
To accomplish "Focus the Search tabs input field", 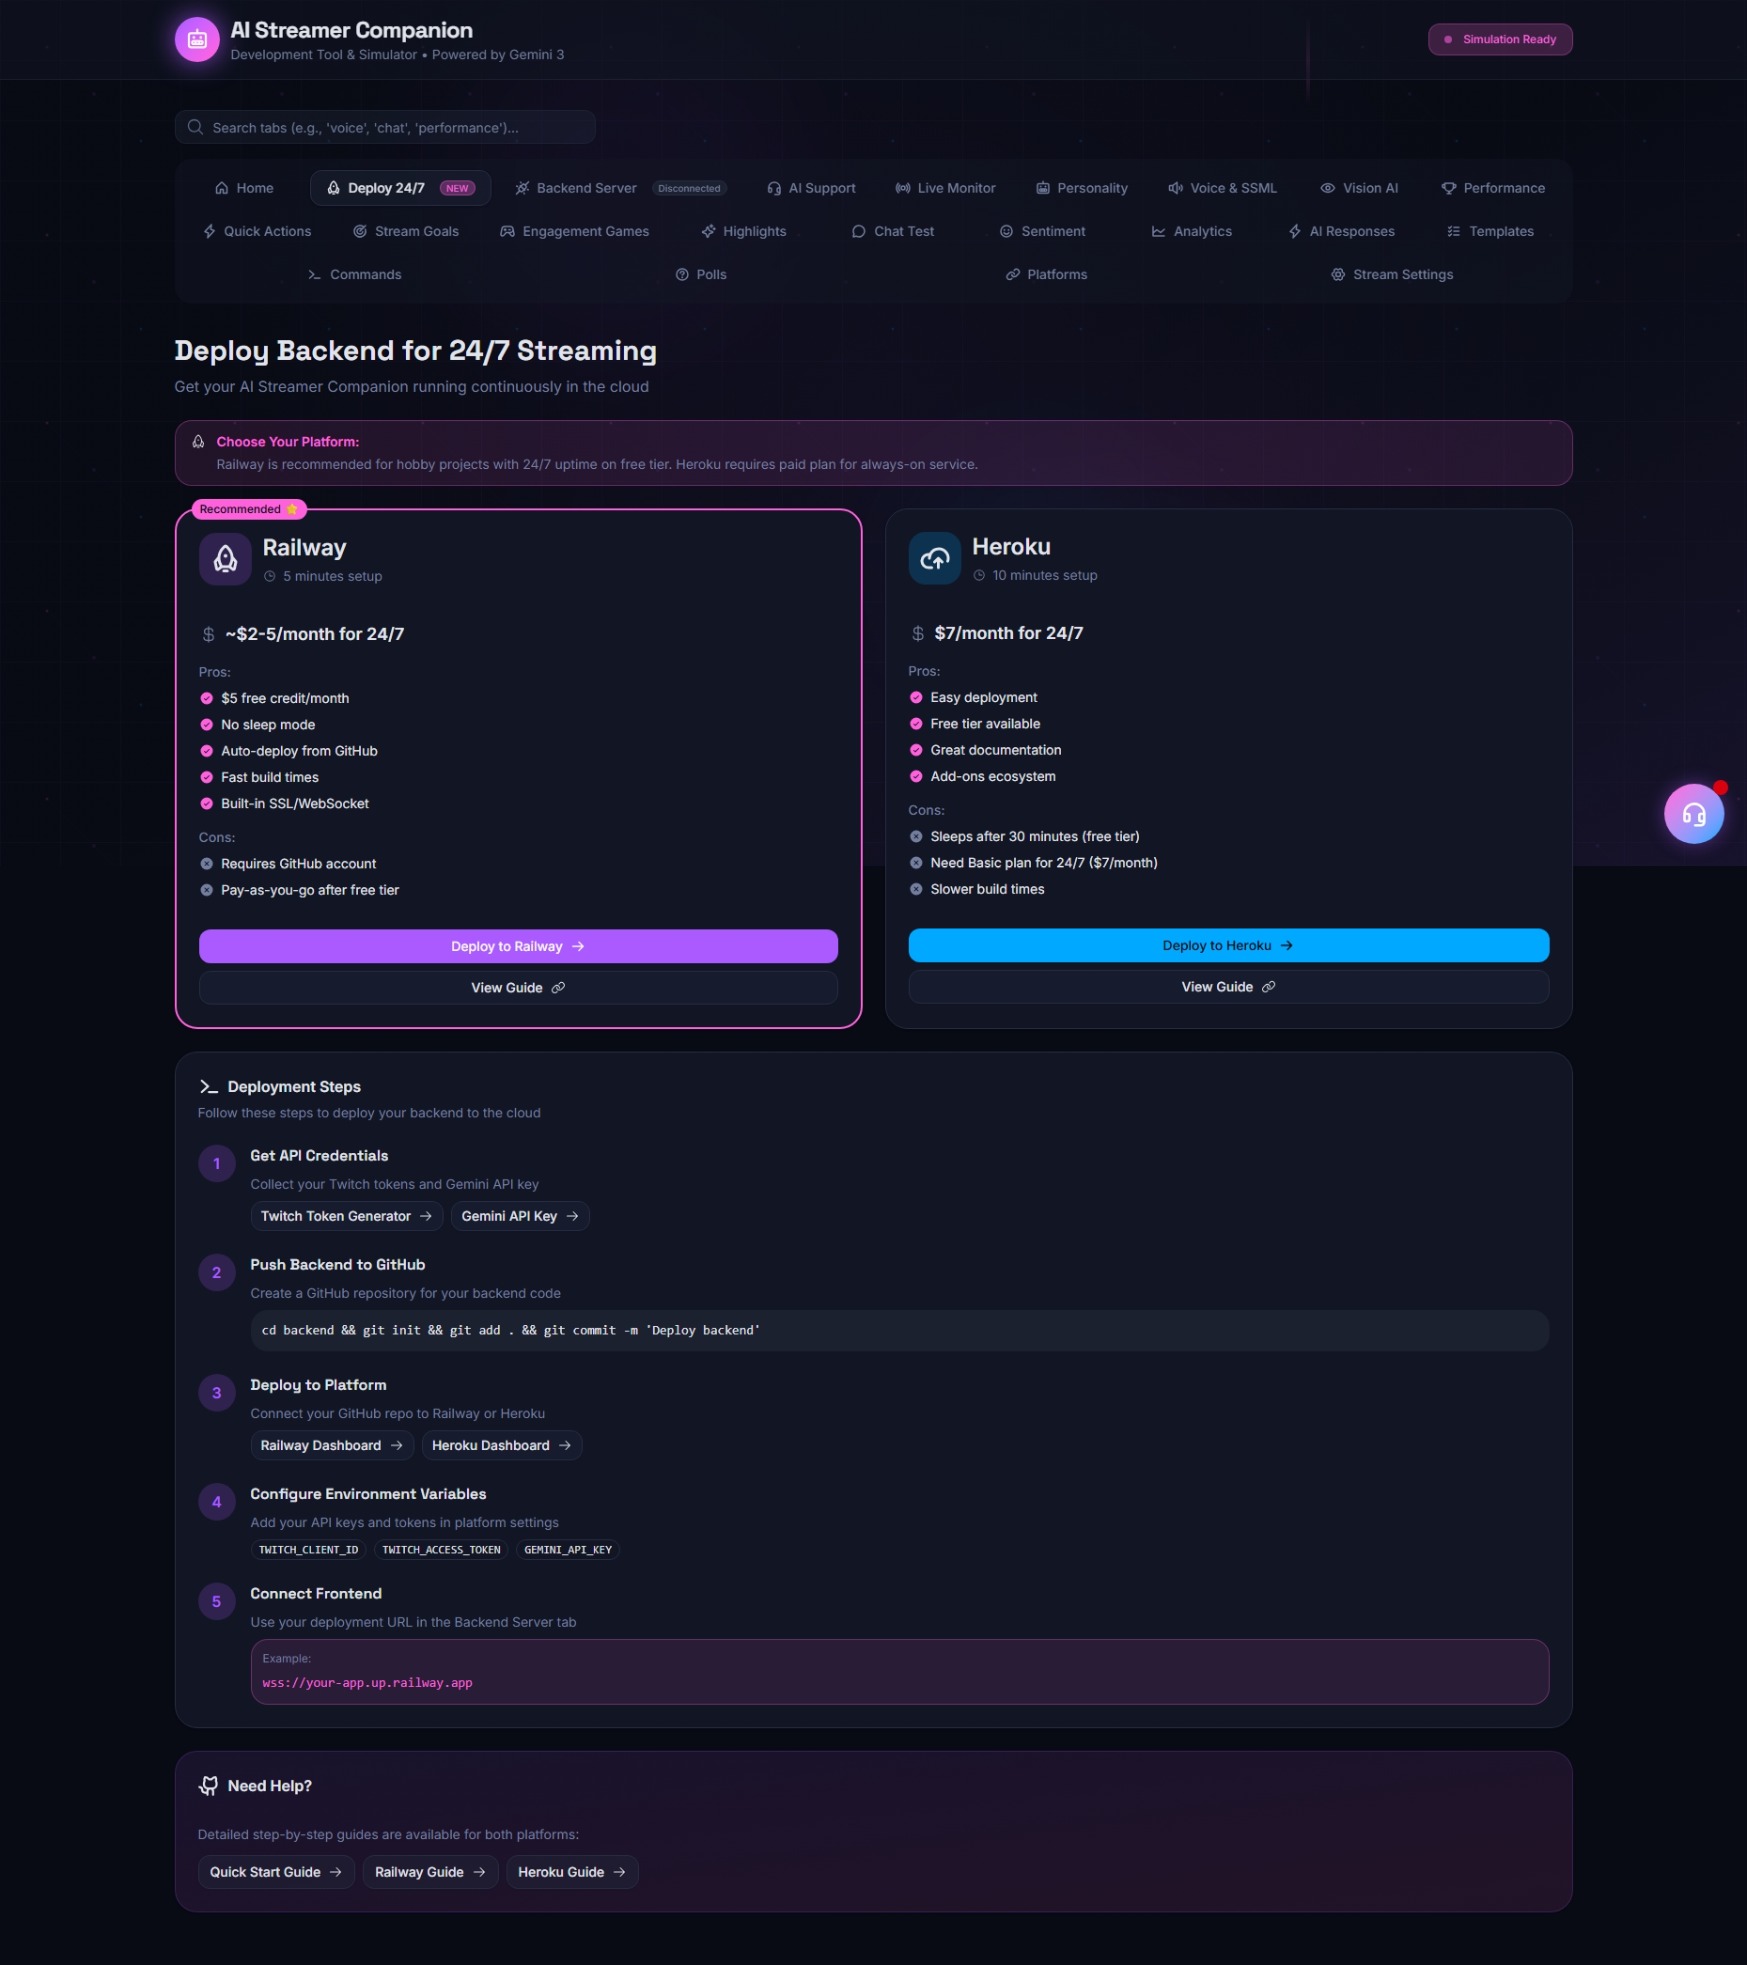I will (385, 127).
